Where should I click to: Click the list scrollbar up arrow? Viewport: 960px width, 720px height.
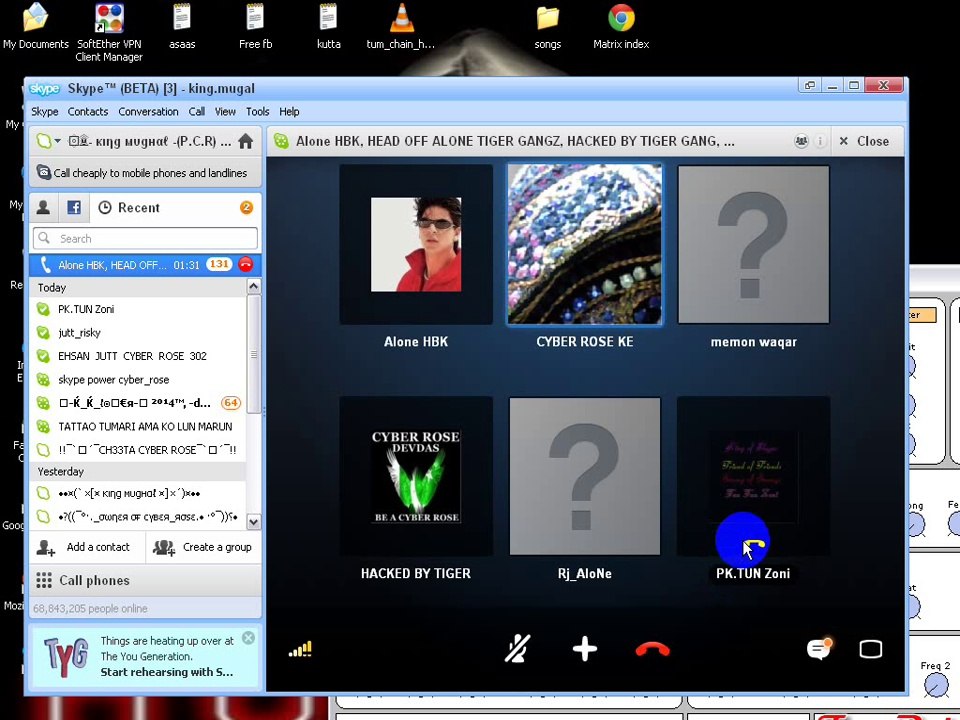253,286
